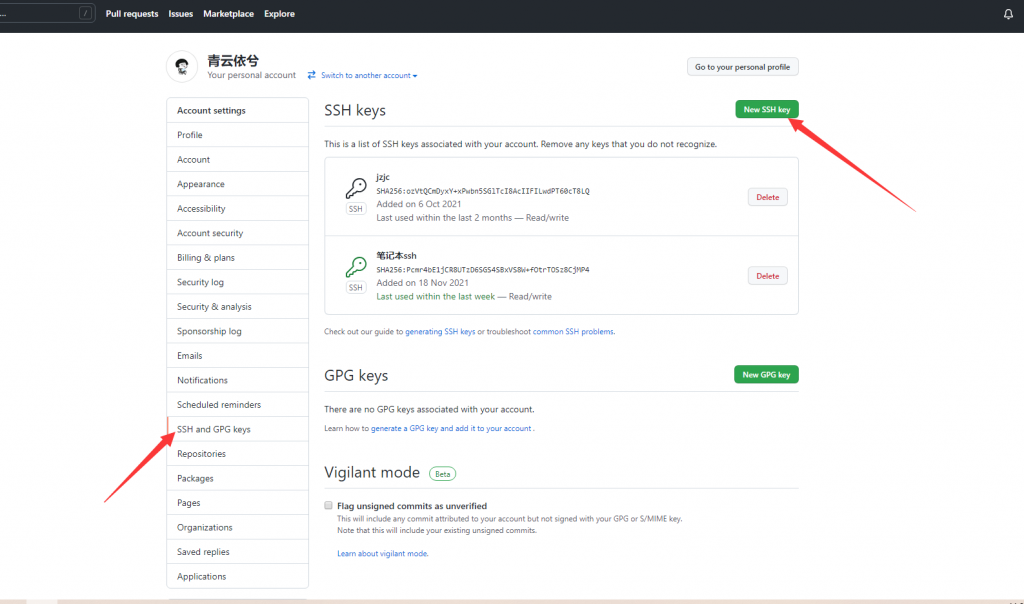Click the user avatar profile picture

click(x=181, y=66)
